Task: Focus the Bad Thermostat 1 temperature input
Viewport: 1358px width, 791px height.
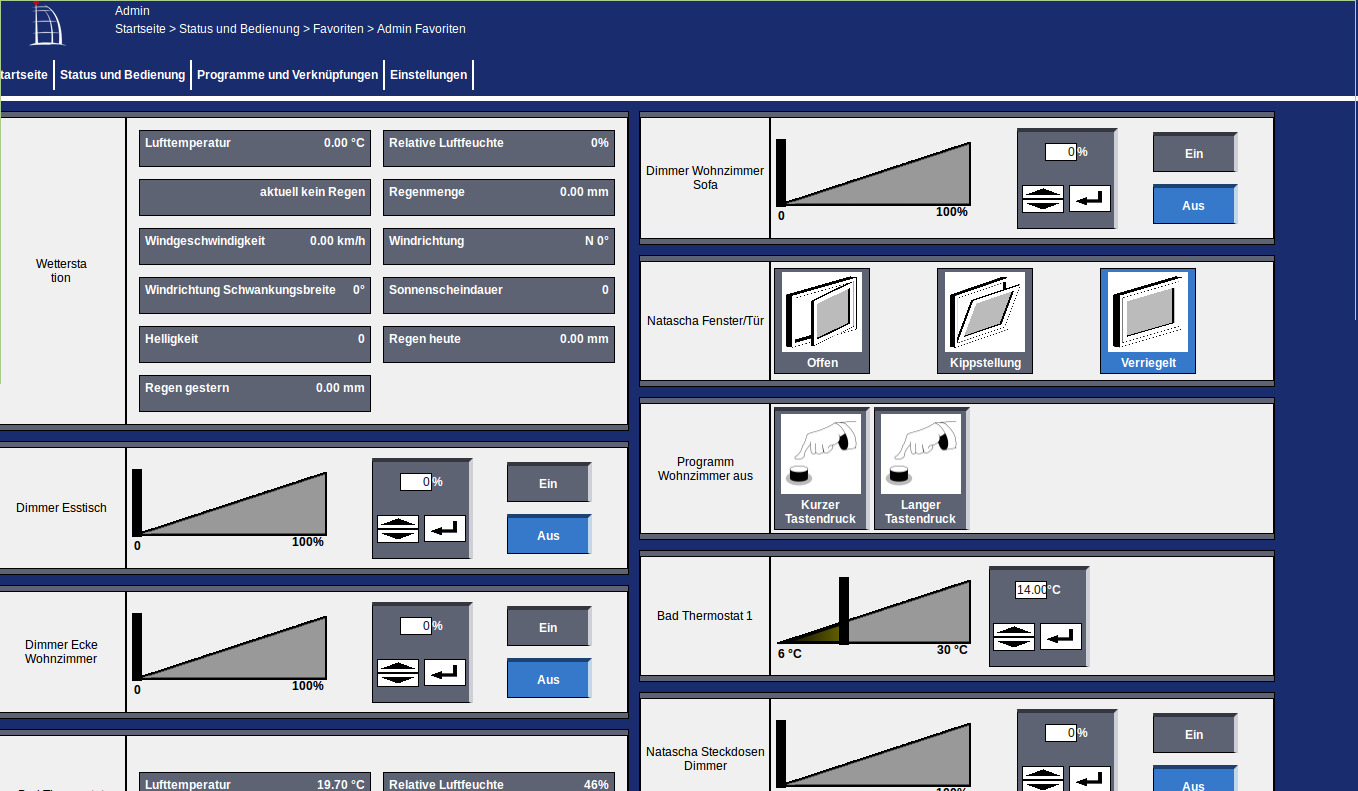Action: coord(1032,590)
